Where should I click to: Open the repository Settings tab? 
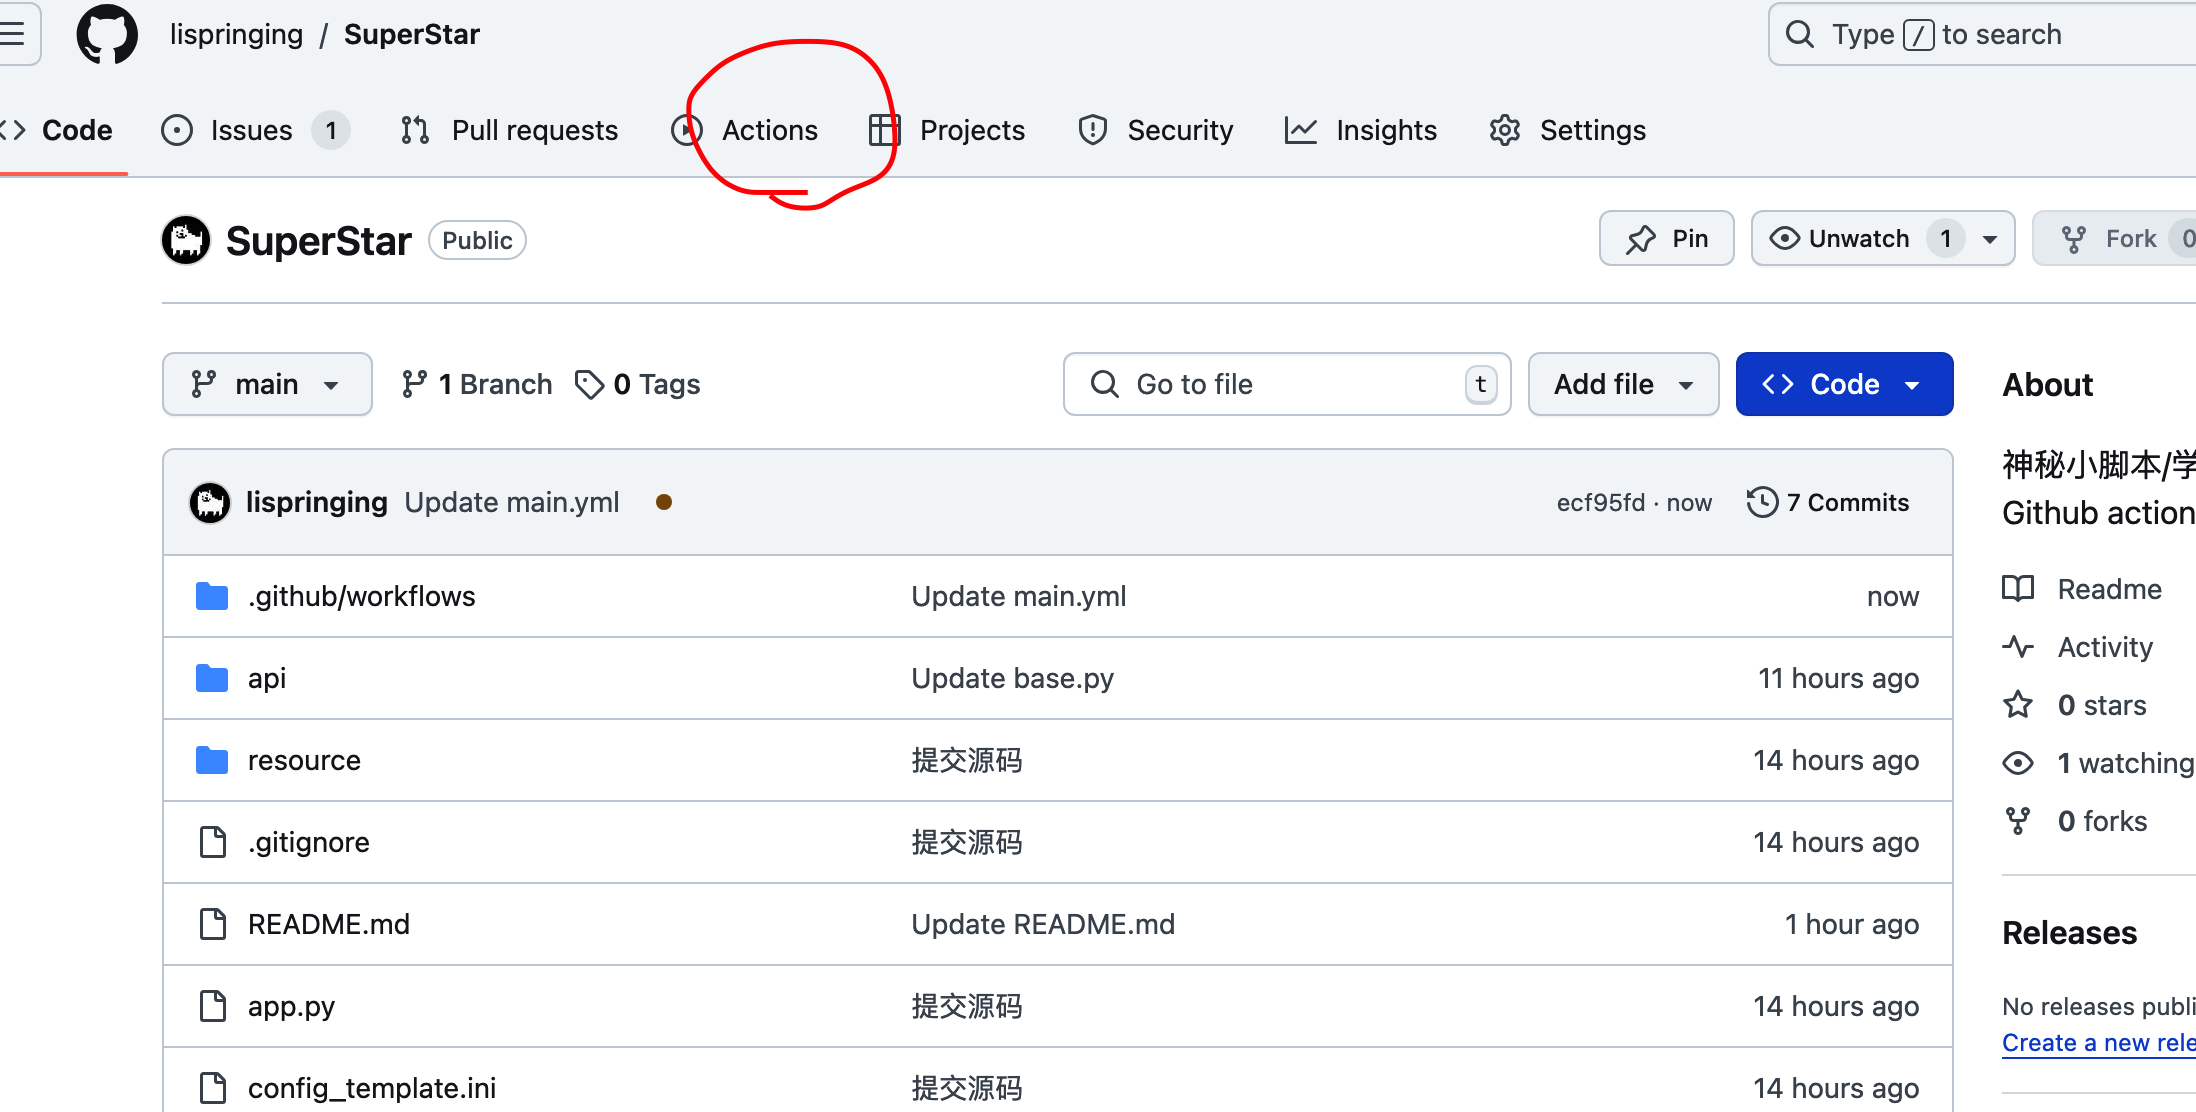click(x=1567, y=130)
